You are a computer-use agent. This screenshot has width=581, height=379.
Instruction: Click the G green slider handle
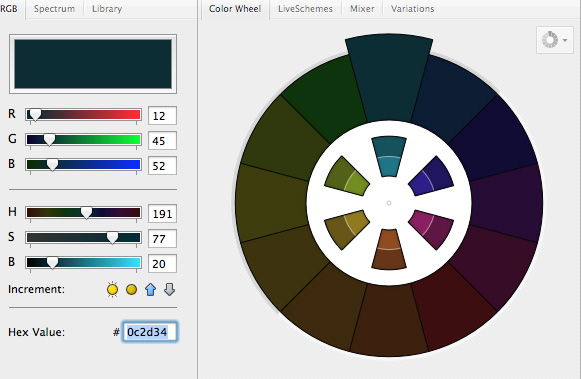point(49,140)
